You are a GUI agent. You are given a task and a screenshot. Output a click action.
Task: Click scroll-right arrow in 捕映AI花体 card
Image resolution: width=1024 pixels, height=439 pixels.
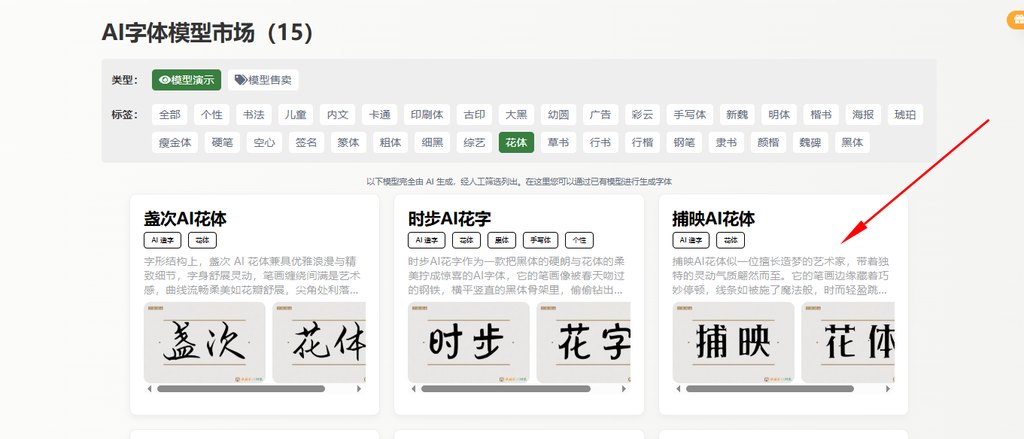pos(888,389)
